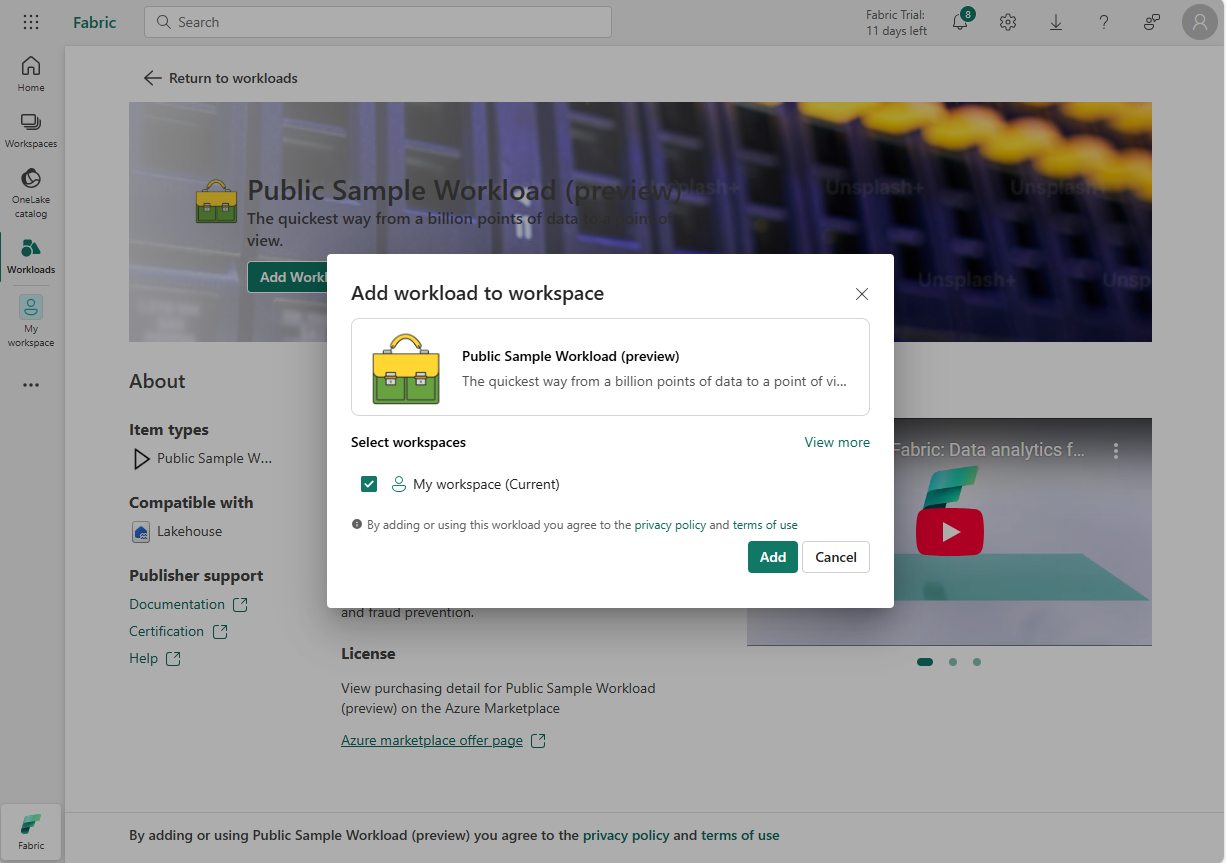Click the Fabric logo at bottom left
The height and width of the screenshot is (863, 1226).
31,831
